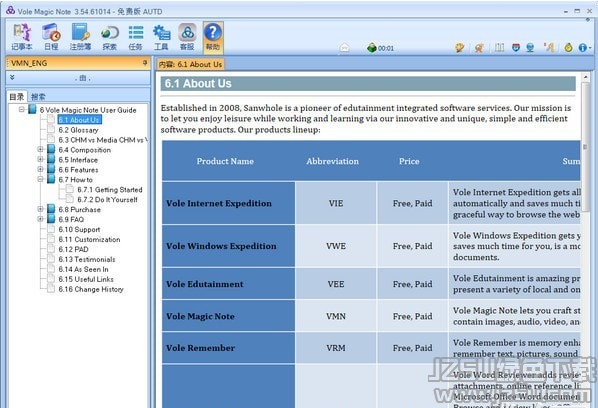Open the 日程 calendar schedule icon
Screen dimensions: 598x408
[51, 37]
